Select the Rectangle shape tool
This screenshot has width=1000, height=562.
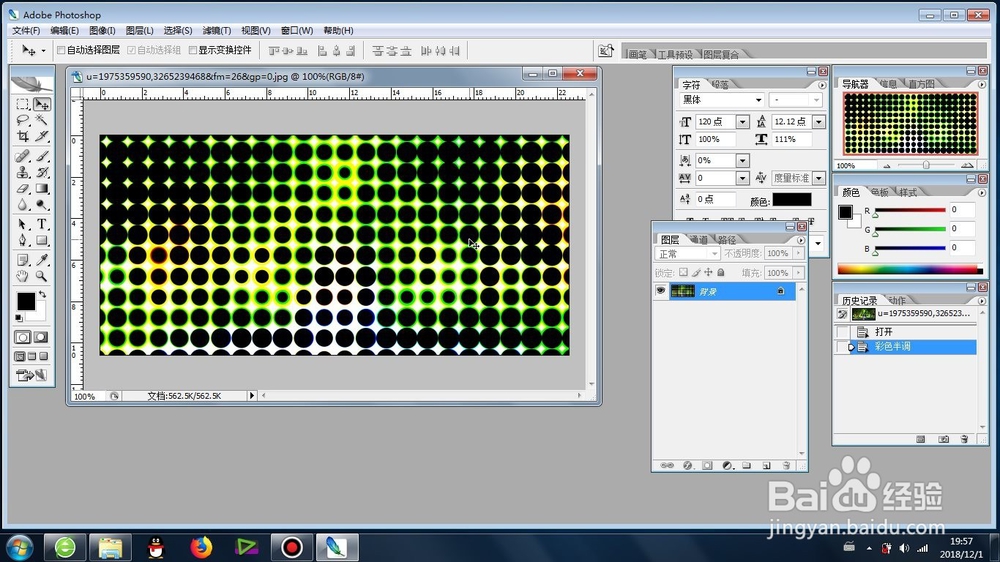tap(42, 240)
